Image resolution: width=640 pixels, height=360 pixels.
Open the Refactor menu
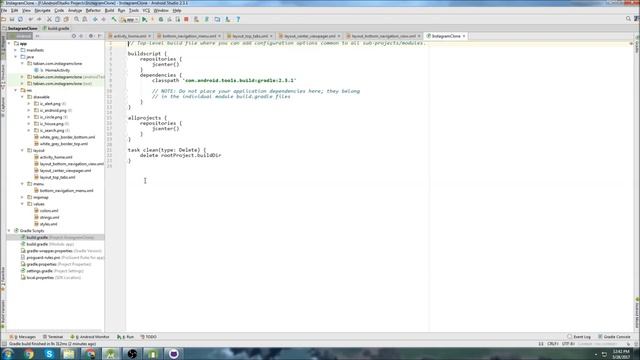tap(93, 10)
